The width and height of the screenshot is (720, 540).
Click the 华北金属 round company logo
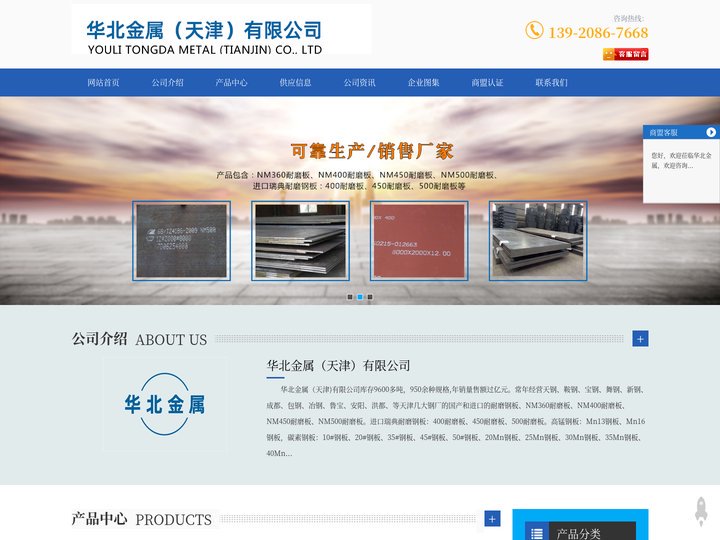pyautogui.click(x=165, y=404)
